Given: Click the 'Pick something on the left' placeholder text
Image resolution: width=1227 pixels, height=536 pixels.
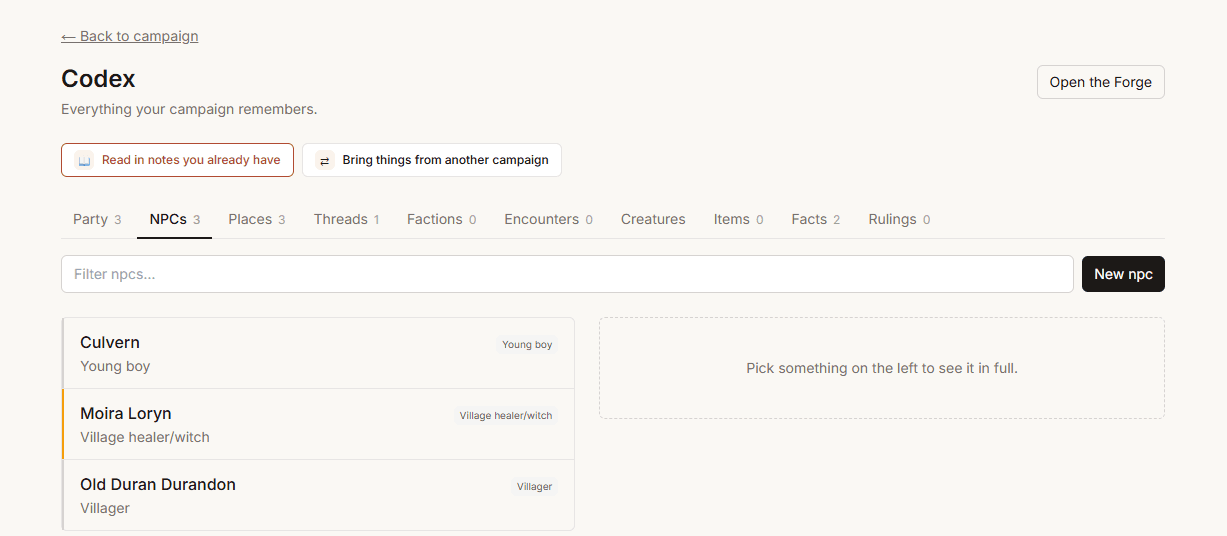Looking at the screenshot, I should point(882,368).
